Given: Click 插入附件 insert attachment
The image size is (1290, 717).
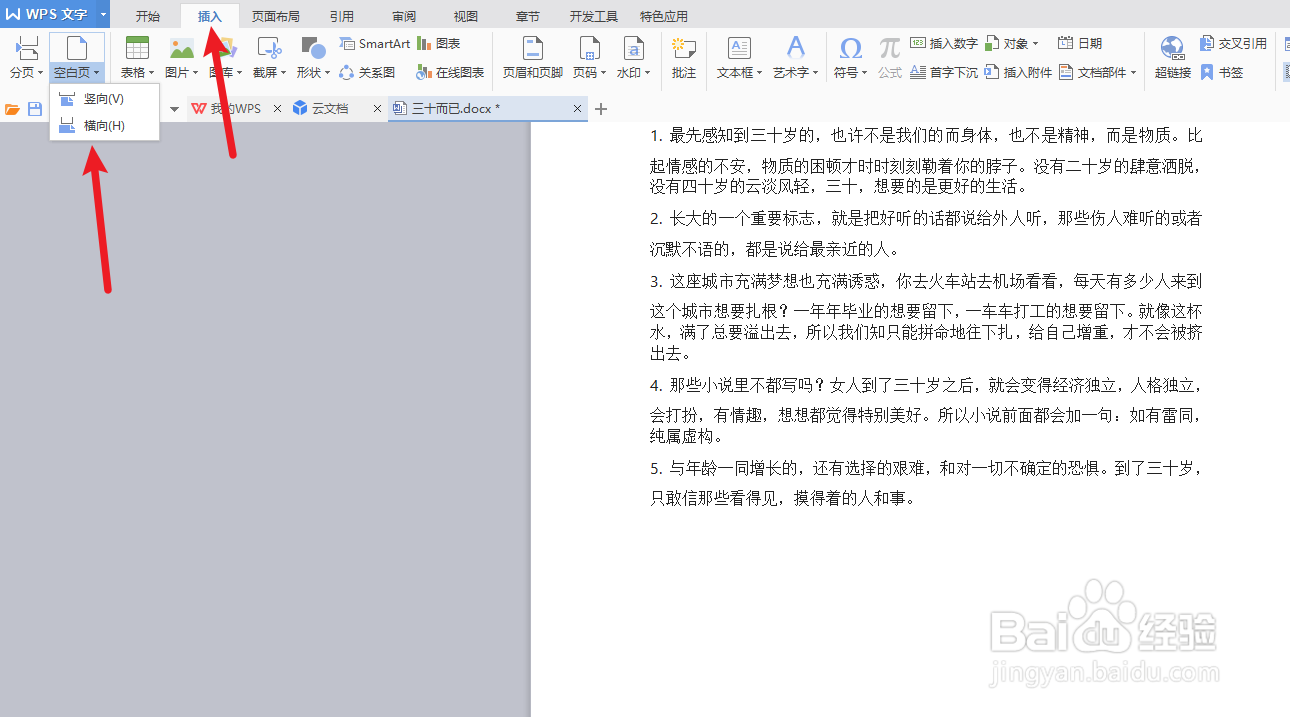Looking at the screenshot, I should (1018, 72).
